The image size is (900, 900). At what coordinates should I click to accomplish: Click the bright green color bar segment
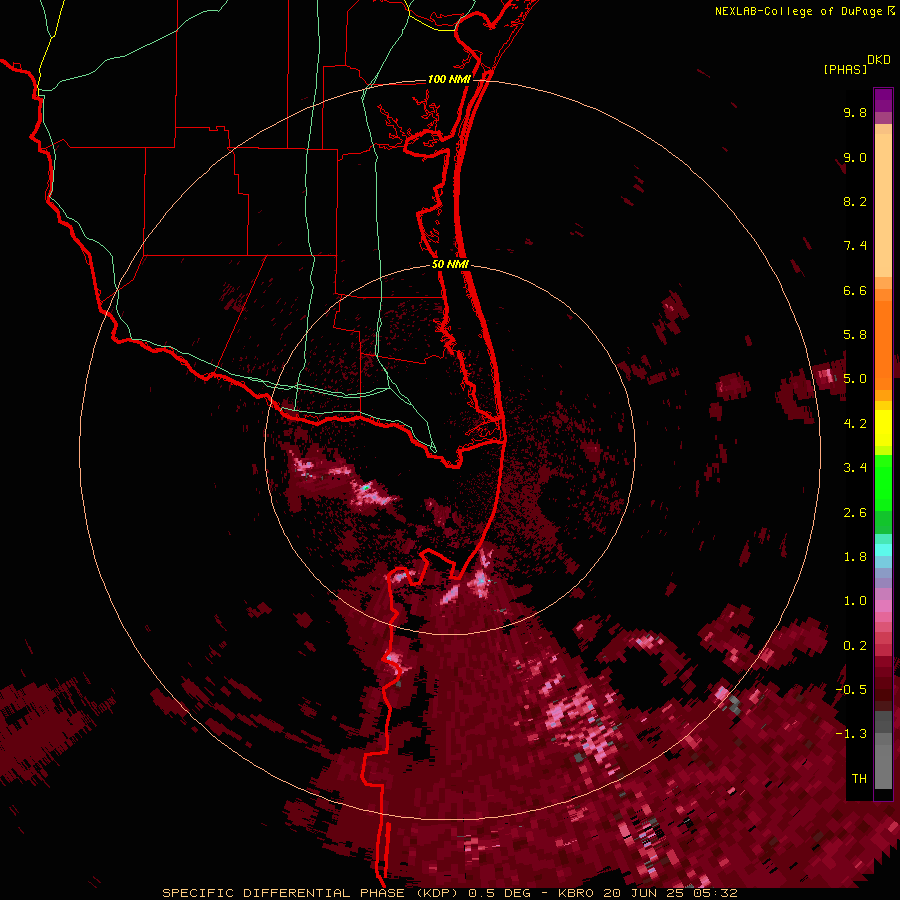click(883, 482)
